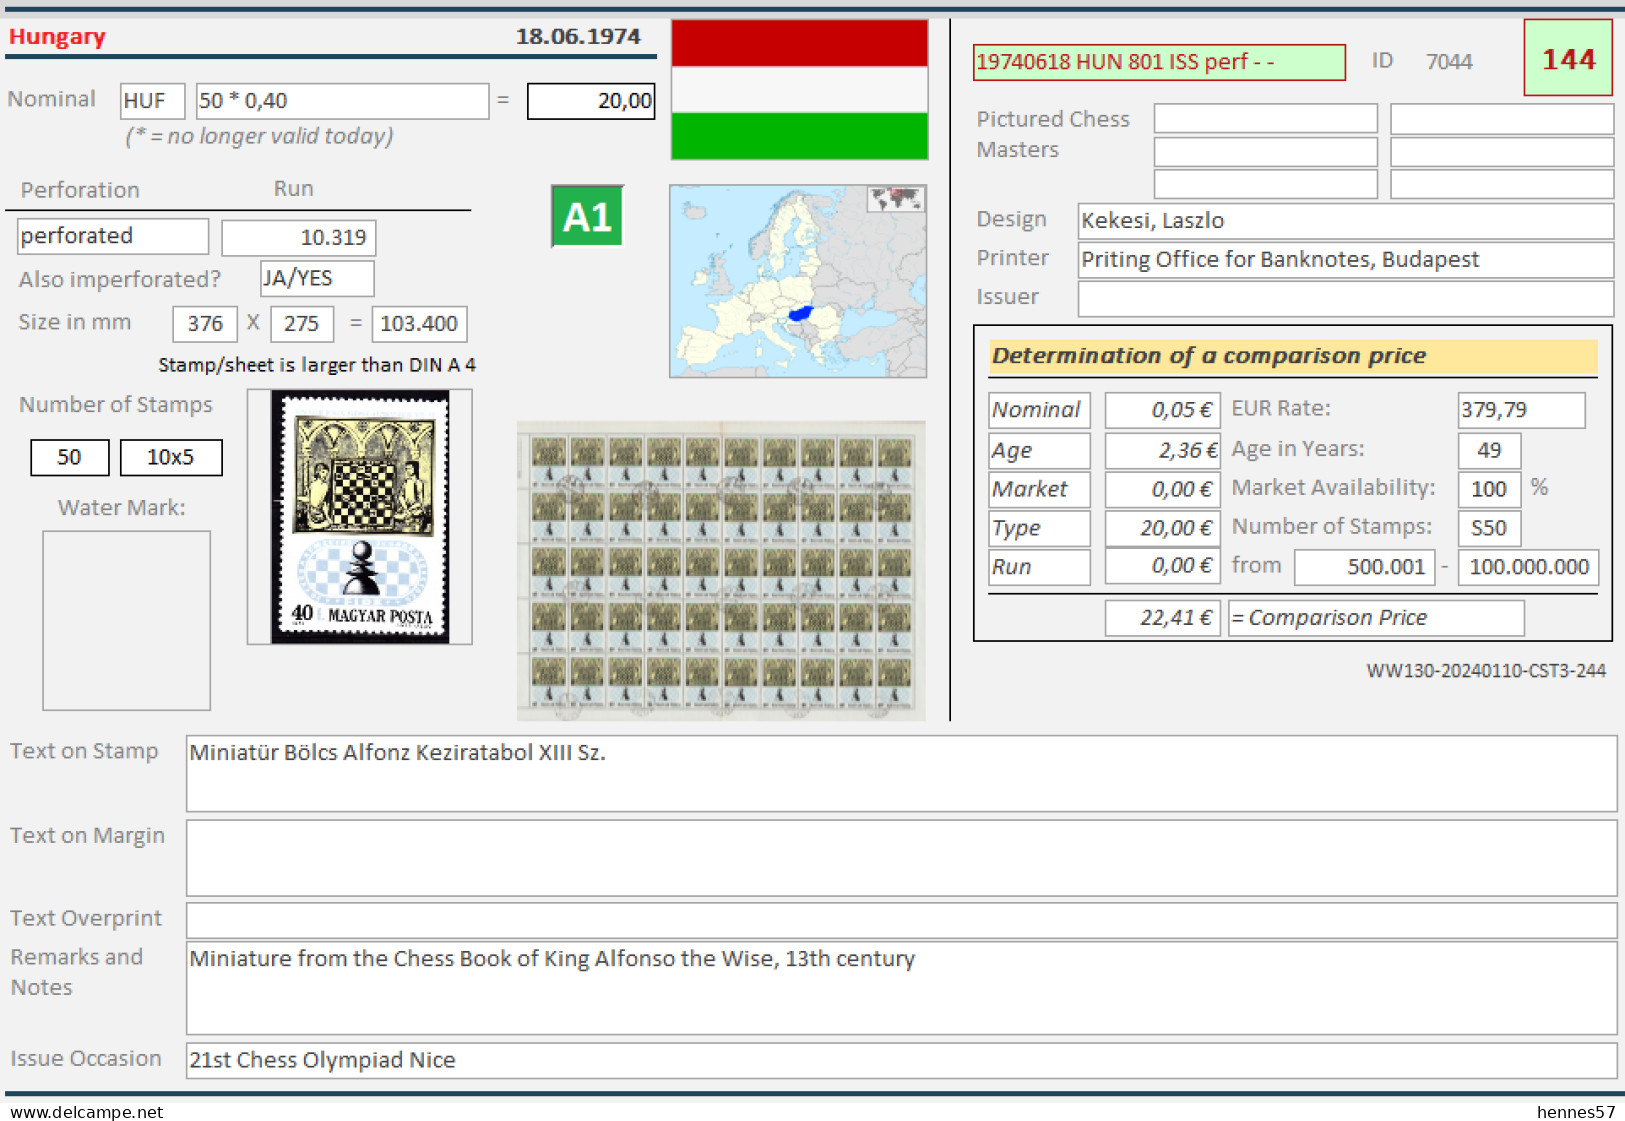Click the Stamp/sheet is larger than DIN A 4 note
The width and height of the screenshot is (1625, 1121).
tap(317, 365)
